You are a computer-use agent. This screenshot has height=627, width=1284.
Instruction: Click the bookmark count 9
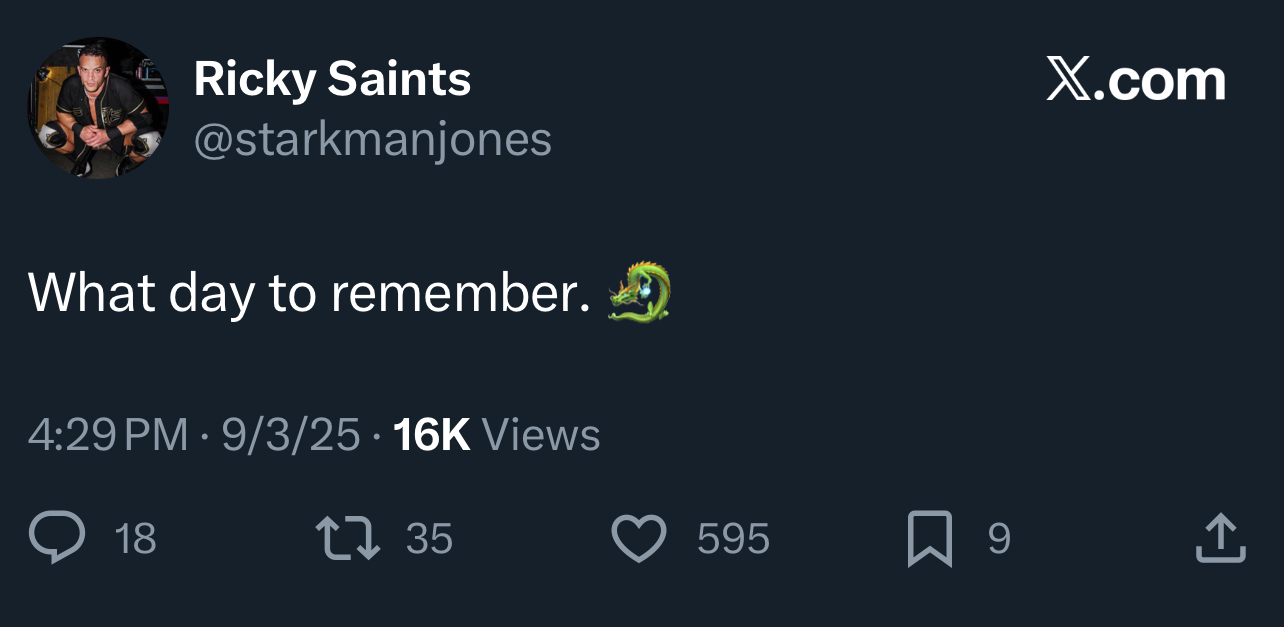999,540
